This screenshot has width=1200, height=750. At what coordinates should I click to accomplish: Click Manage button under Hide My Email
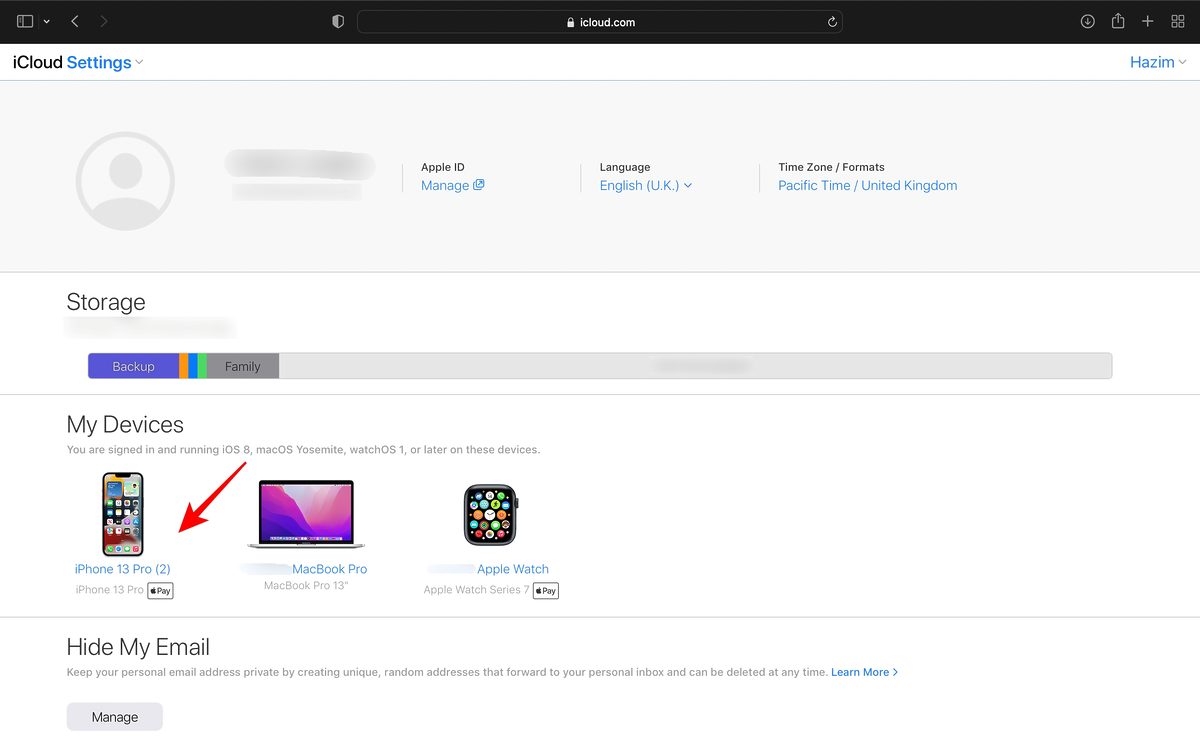click(x=115, y=717)
